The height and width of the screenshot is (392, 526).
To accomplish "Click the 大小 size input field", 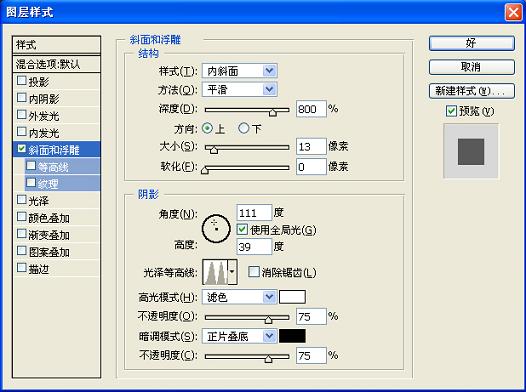I will click(311, 147).
